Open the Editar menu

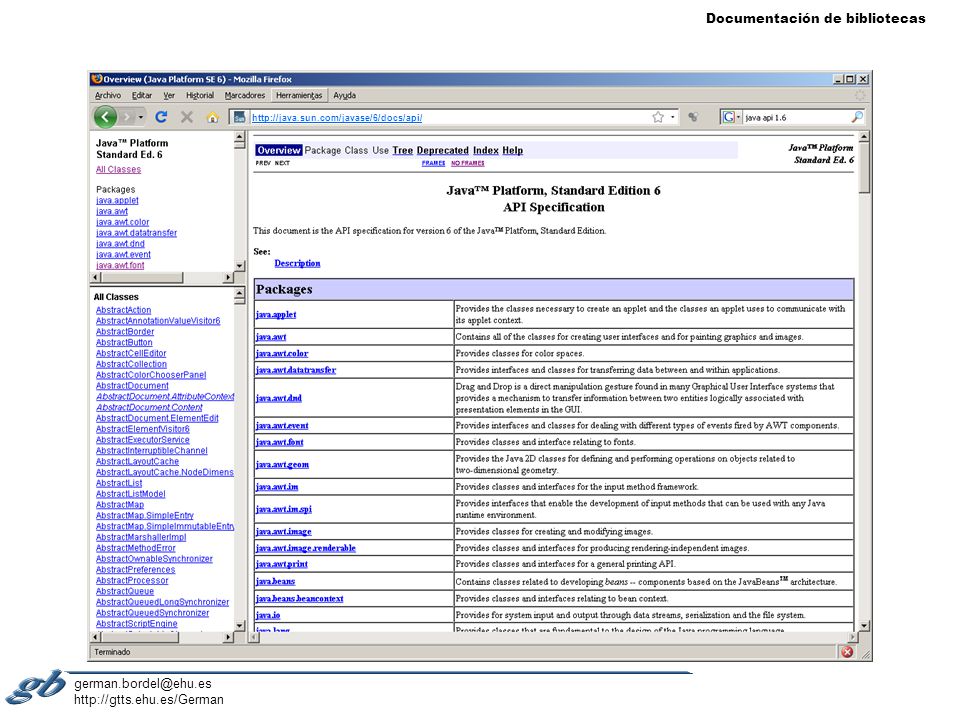pyautogui.click(x=141, y=96)
